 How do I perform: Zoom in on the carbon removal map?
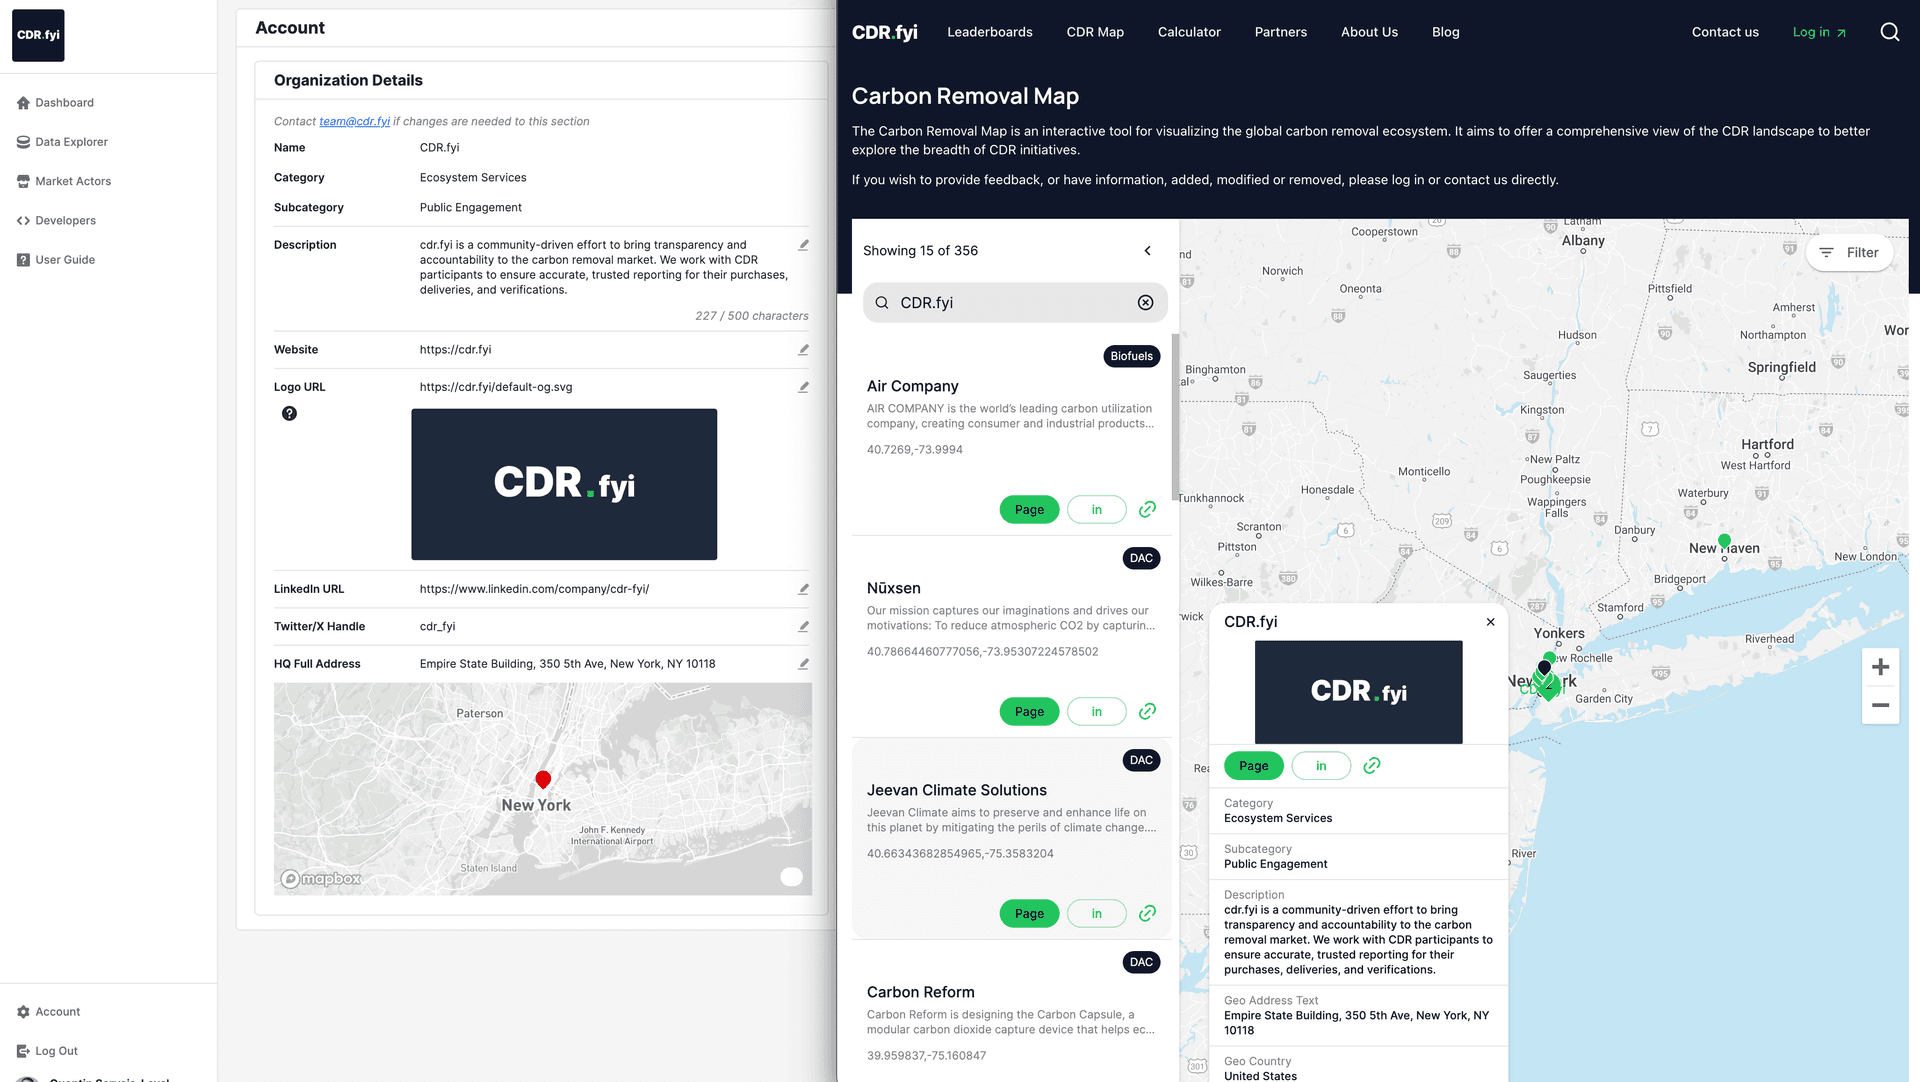point(1880,667)
